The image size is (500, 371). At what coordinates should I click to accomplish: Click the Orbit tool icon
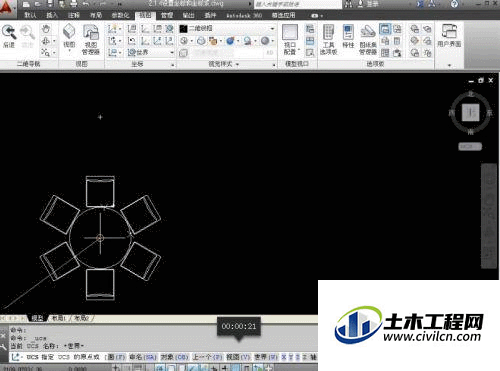[46, 41]
